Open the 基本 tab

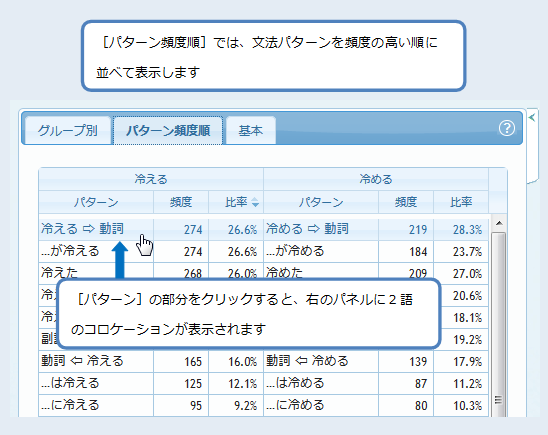tap(251, 130)
